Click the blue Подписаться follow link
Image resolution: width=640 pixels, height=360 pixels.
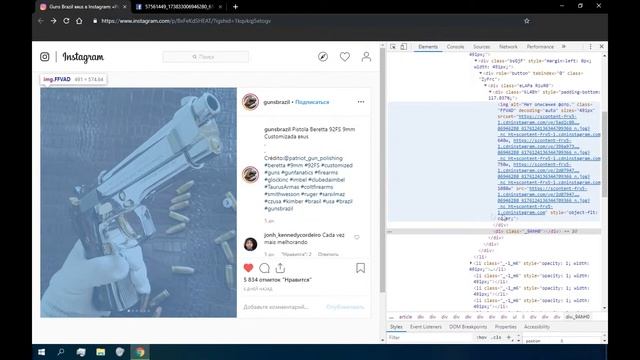312,102
